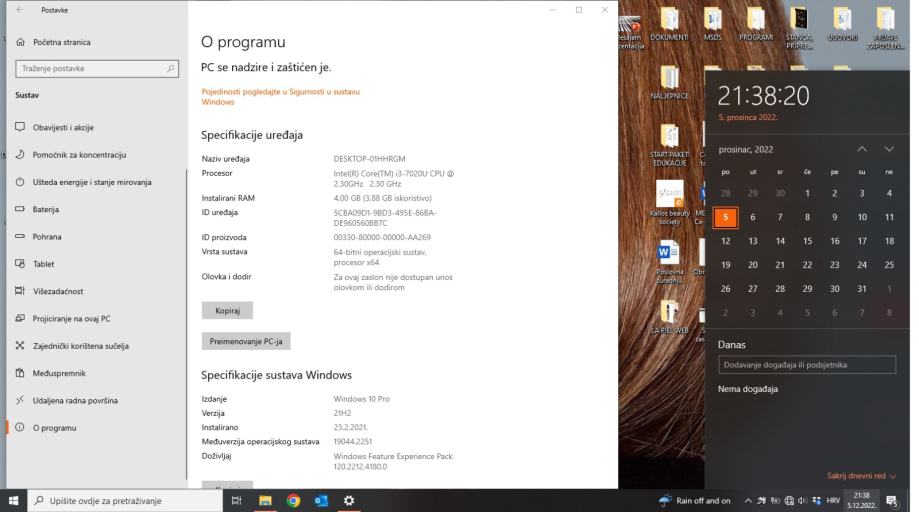Open the LA PIEL WEB desktop icon

click(669, 317)
